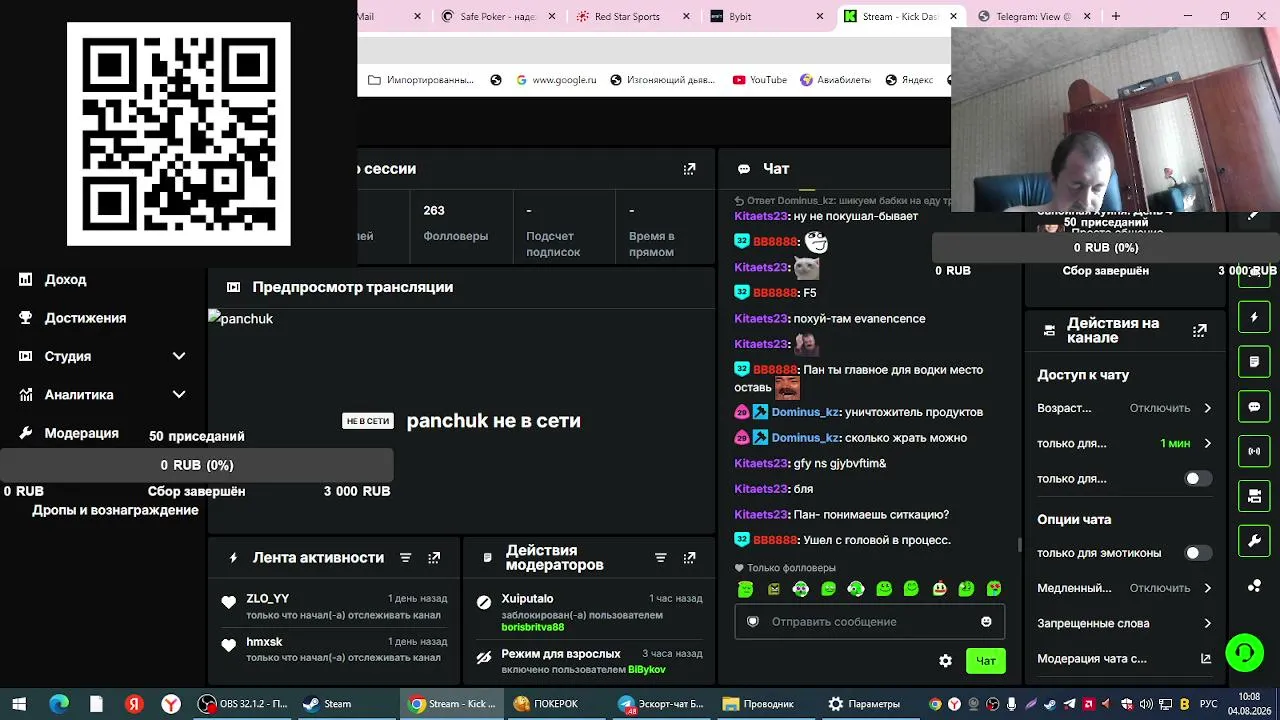Image resolution: width=1280 pixels, height=720 pixels.
Task: Open the Импортированные bookmarks folder
Action: click(421, 80)
